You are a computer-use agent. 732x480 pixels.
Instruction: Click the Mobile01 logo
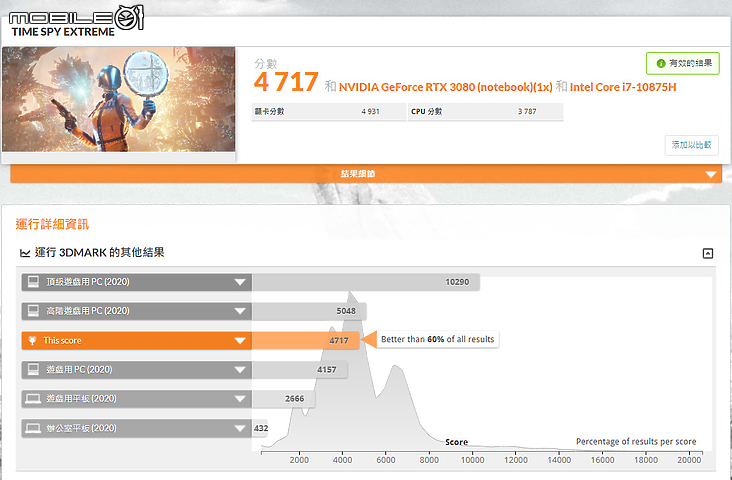(x=76, y=18)
